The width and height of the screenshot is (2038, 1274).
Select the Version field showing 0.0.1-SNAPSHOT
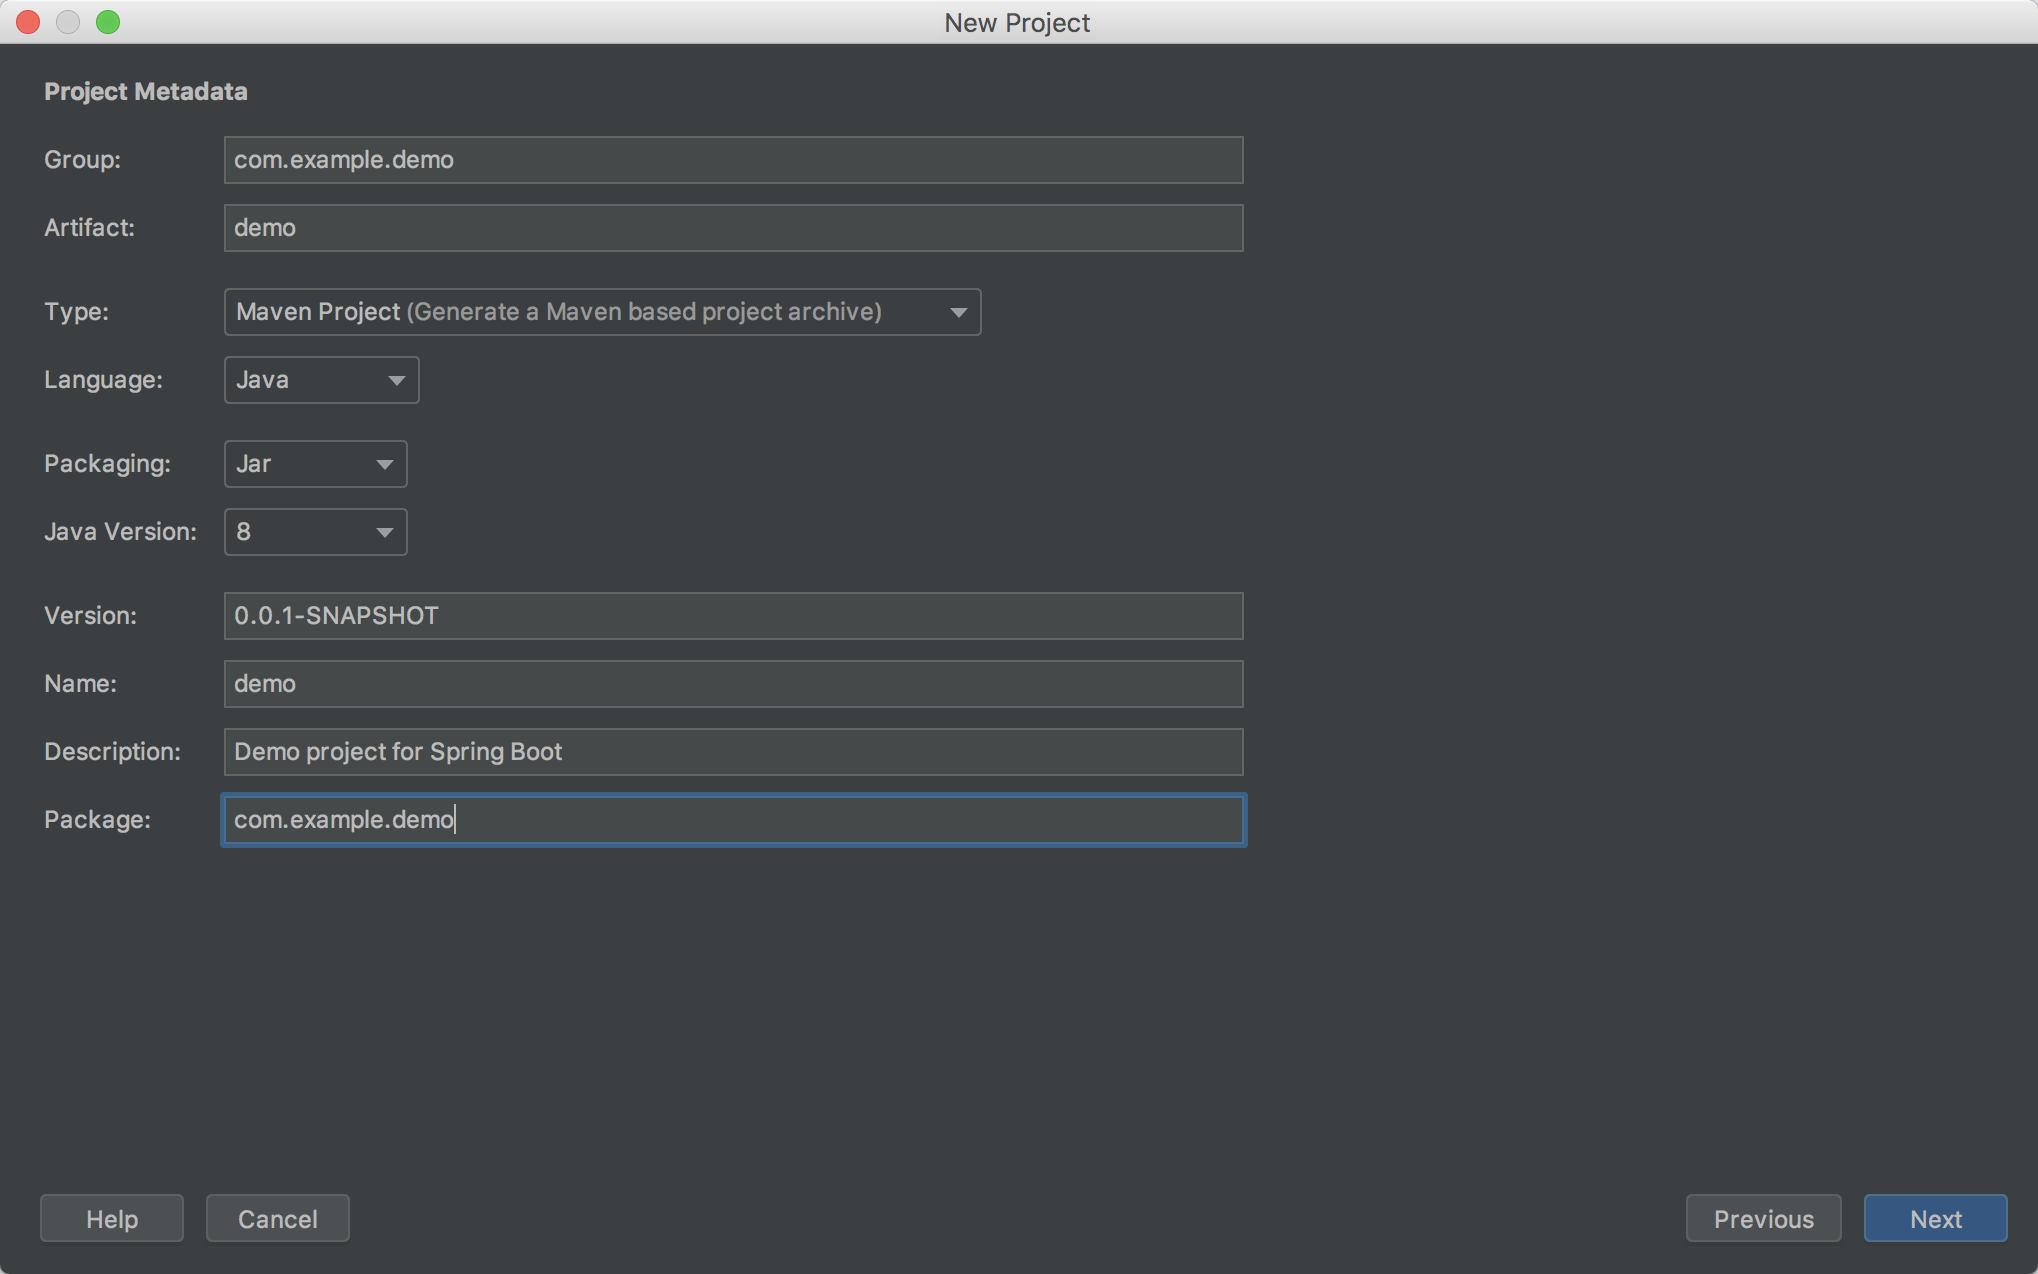[x=733, y=616]
